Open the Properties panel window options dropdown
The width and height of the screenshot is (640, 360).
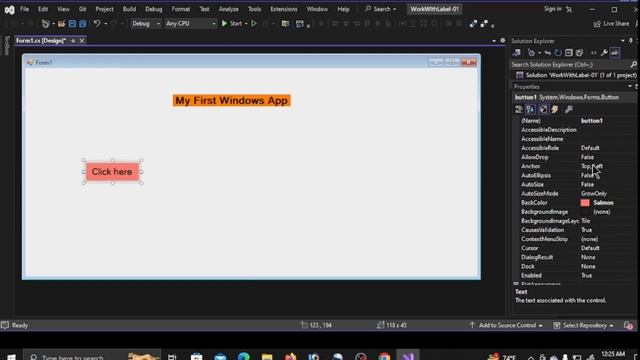click(630, 87)
